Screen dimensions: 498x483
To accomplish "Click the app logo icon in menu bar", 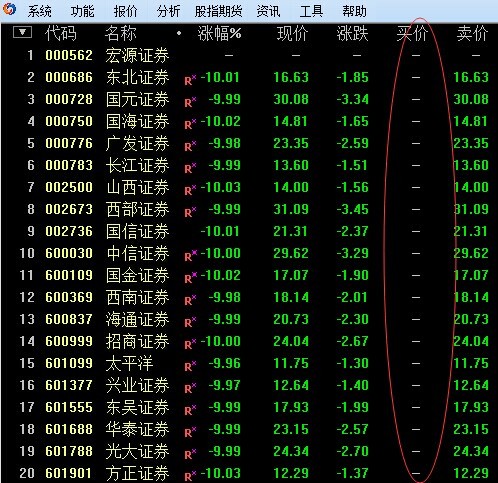I will 9,9.
